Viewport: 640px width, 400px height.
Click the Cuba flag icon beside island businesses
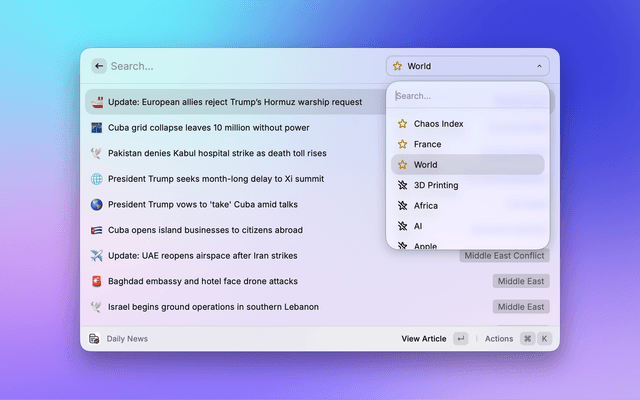pos(97,230)
